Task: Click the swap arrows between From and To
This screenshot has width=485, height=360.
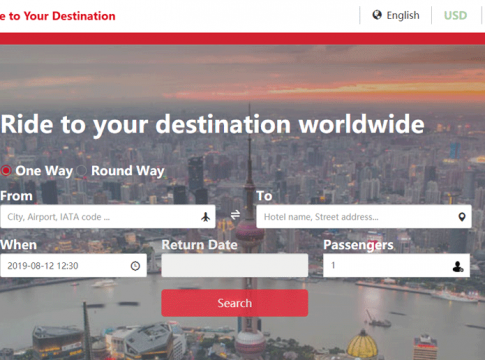Action: pos(236,215)
